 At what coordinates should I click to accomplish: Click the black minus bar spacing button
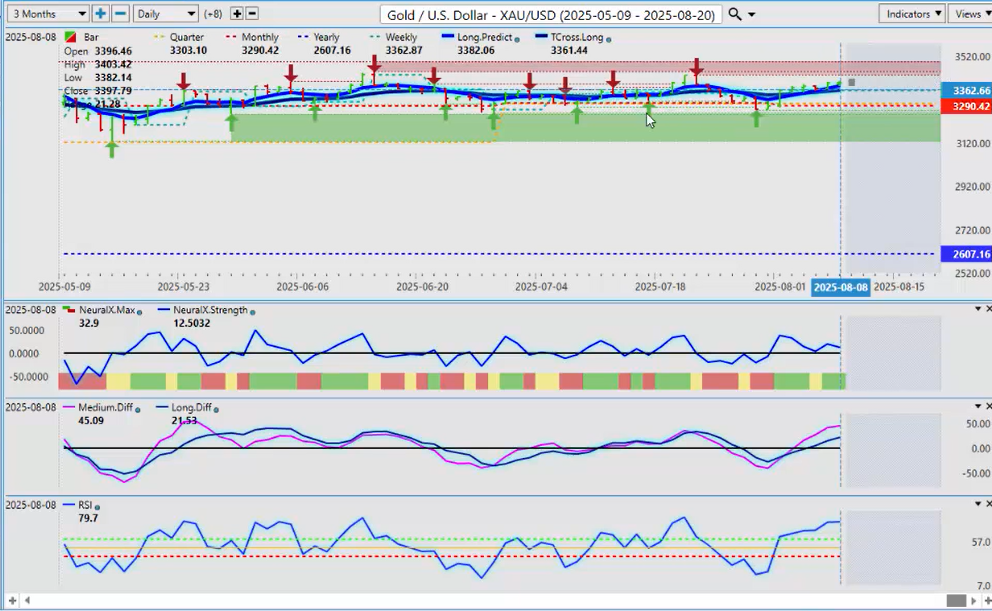point(252,14)
